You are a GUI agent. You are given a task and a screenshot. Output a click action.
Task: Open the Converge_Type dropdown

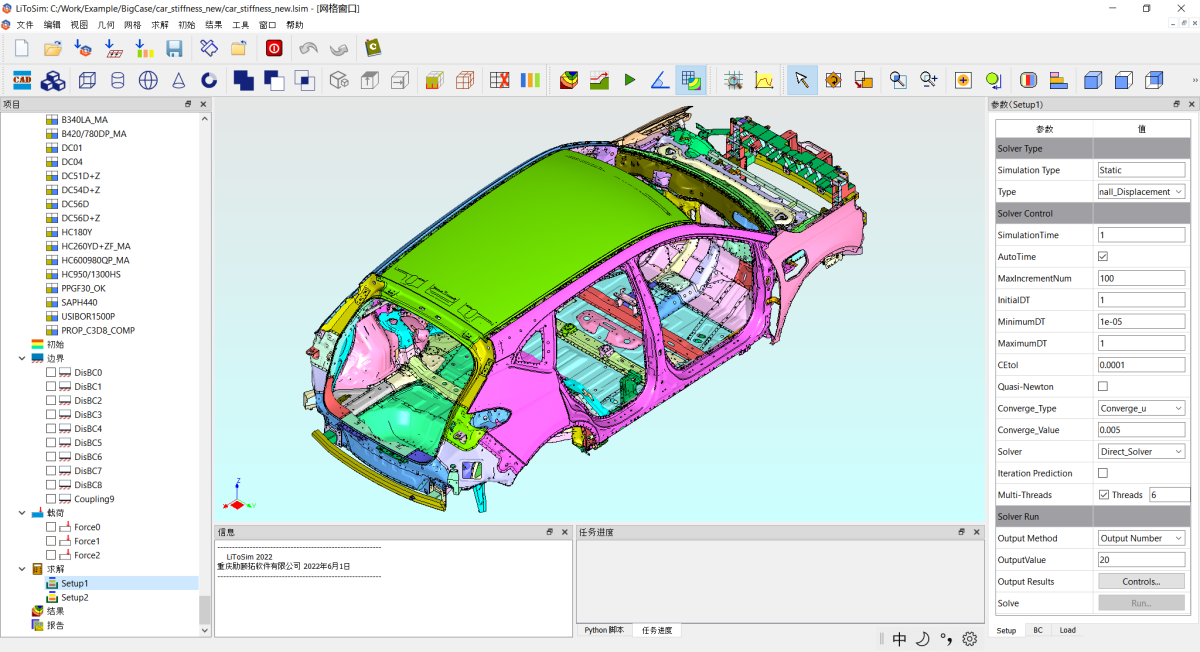point(1141,408)
